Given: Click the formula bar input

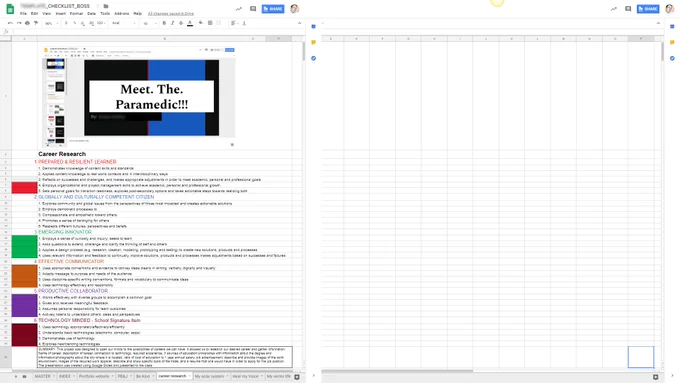Looking at the screenshot, I should [x=158, y=32].
